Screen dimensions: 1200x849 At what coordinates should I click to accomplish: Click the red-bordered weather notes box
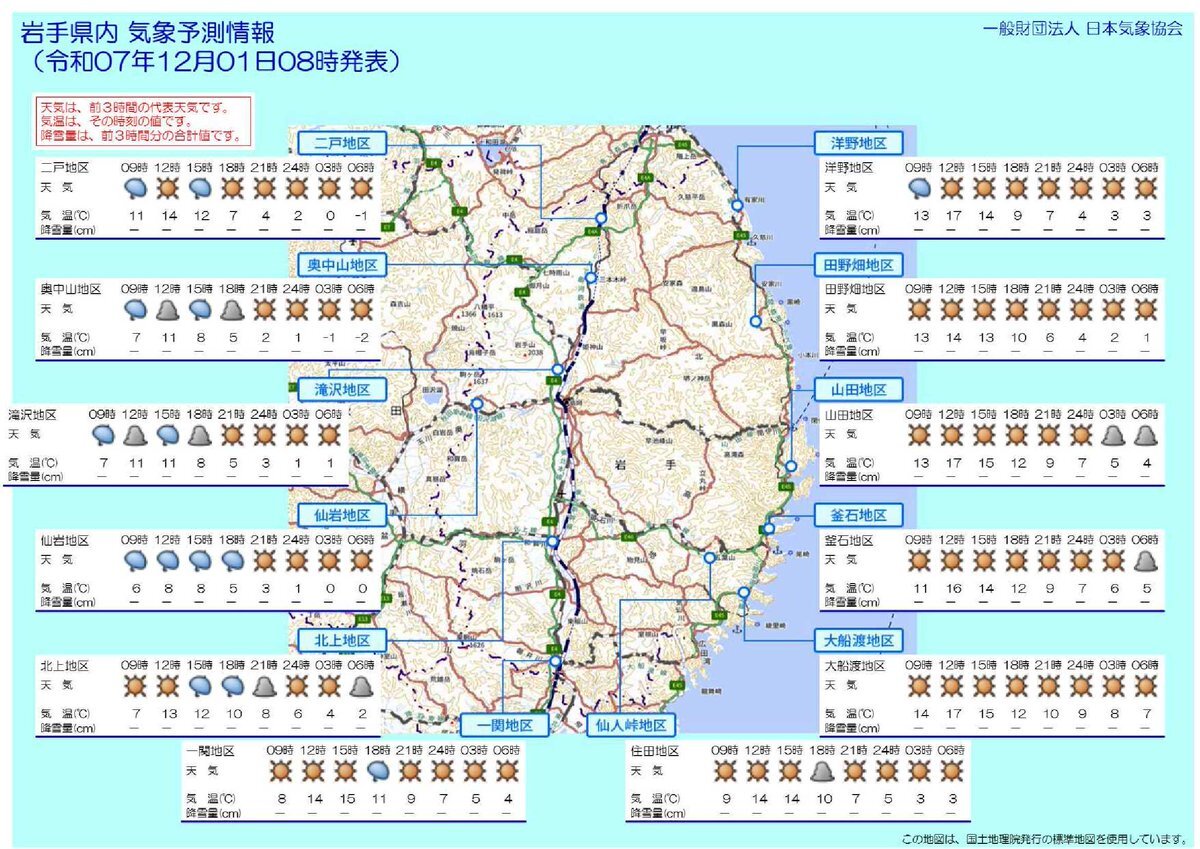145,120
